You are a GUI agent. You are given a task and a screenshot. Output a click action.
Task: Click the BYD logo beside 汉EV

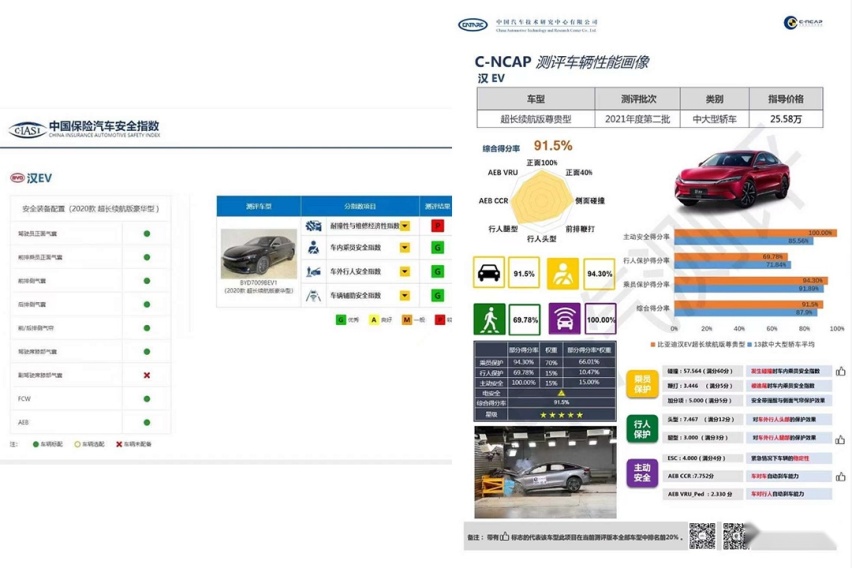pos(17,178)
